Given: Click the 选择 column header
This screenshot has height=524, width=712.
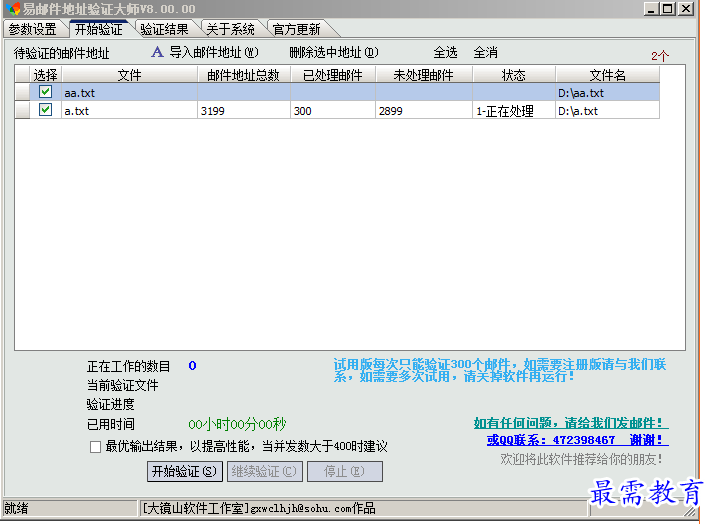Looking at the screenshot, I should [x=45, y=74].
